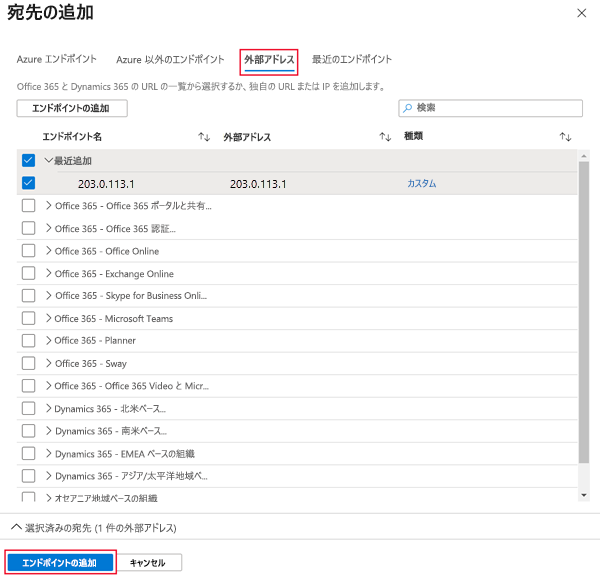Expand Office 365 - Exchange Online group
This screenshot has width=600, height=584.
(49, 273)
